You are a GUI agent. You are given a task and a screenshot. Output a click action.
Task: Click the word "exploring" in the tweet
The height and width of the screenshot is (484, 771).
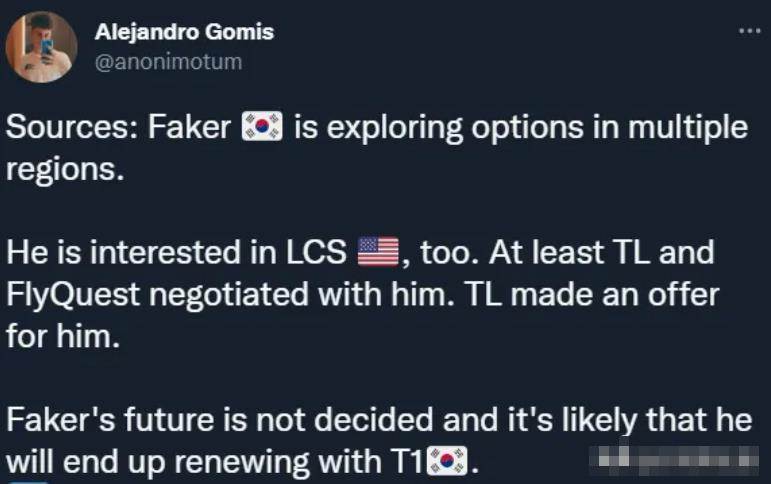tap(395, 128)
